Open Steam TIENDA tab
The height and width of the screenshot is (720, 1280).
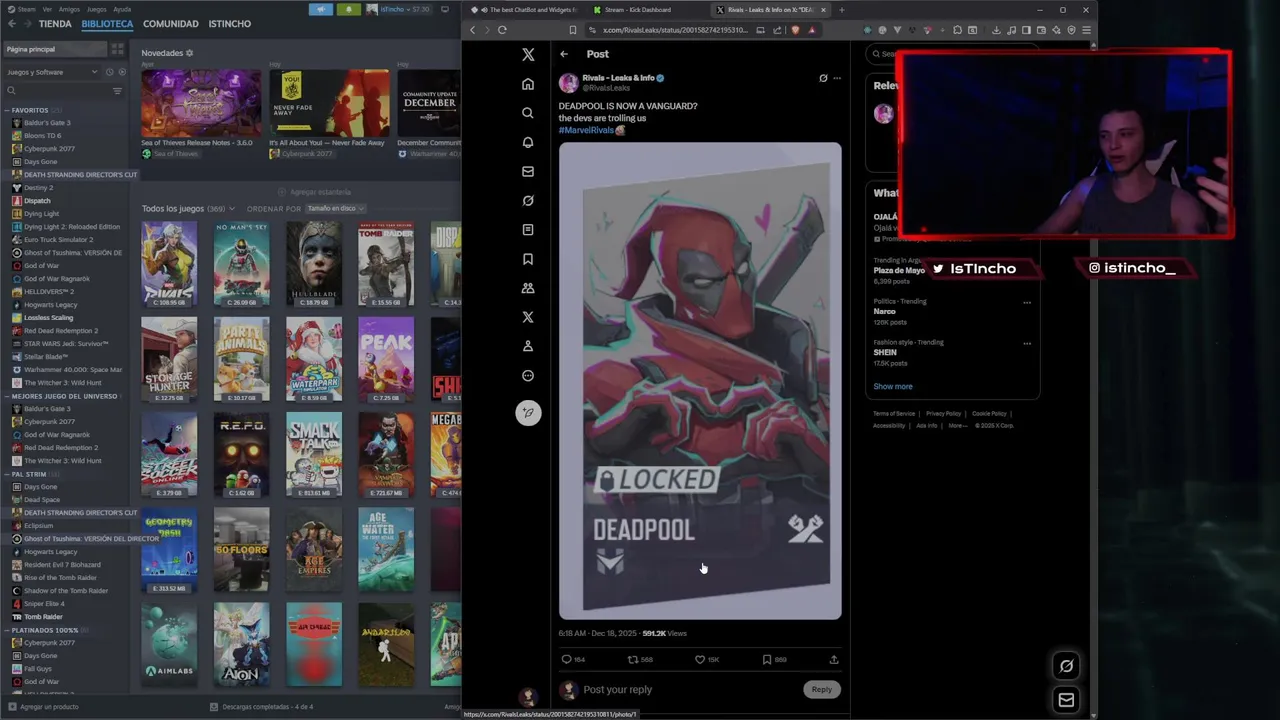(x=55, y=23)
